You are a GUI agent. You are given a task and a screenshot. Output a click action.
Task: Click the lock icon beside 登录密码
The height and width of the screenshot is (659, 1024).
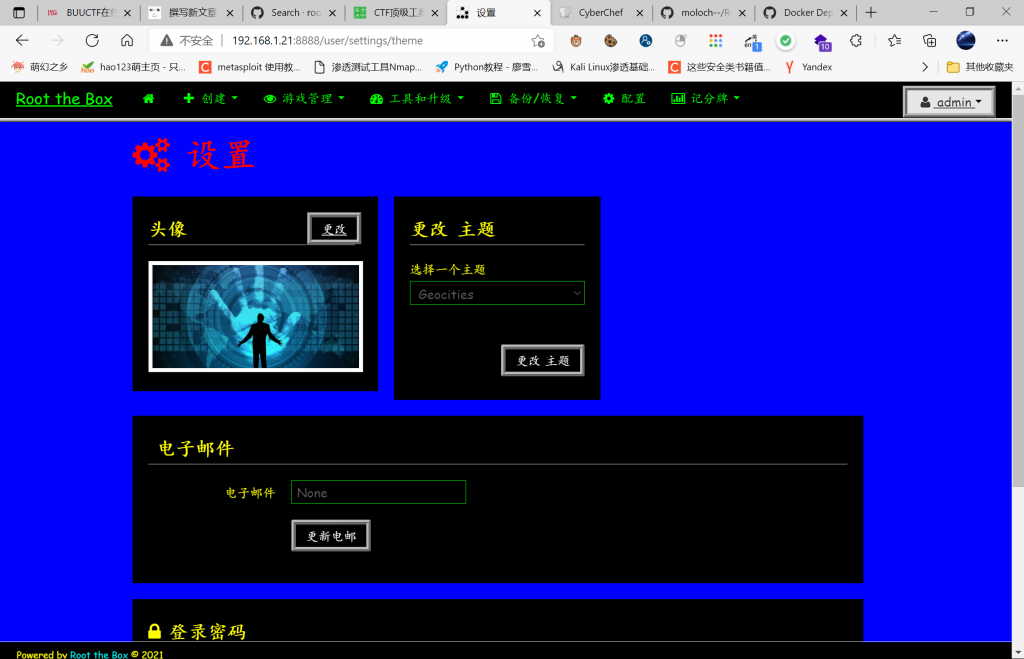(155, 631)
